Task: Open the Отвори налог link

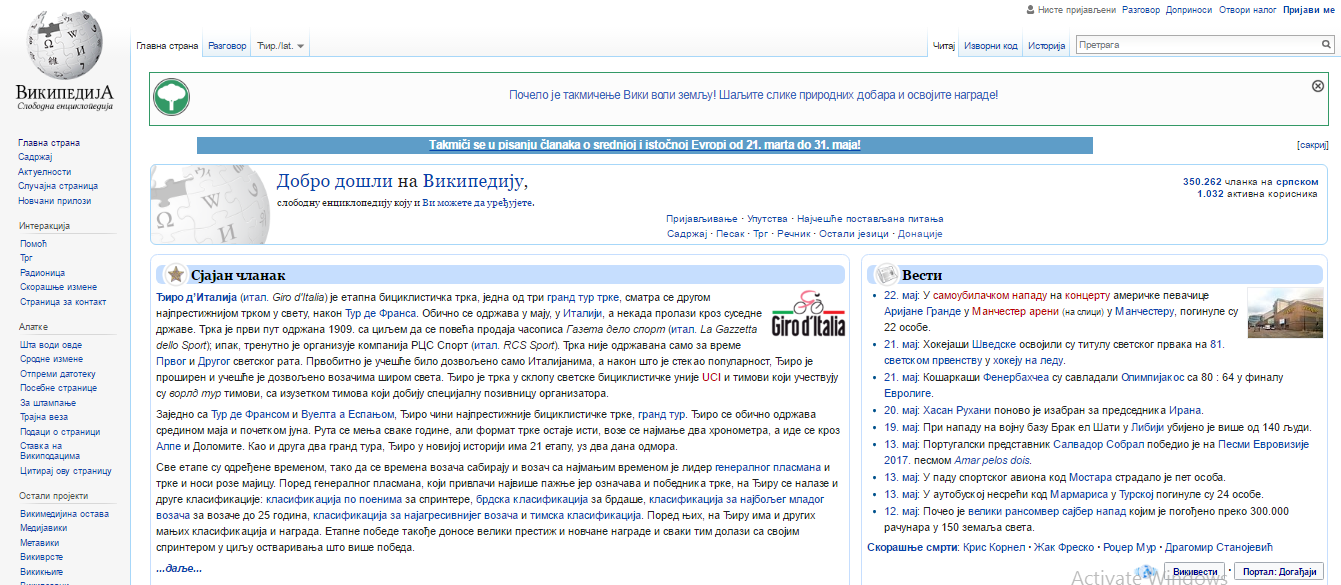Action: click(1249, 10)
